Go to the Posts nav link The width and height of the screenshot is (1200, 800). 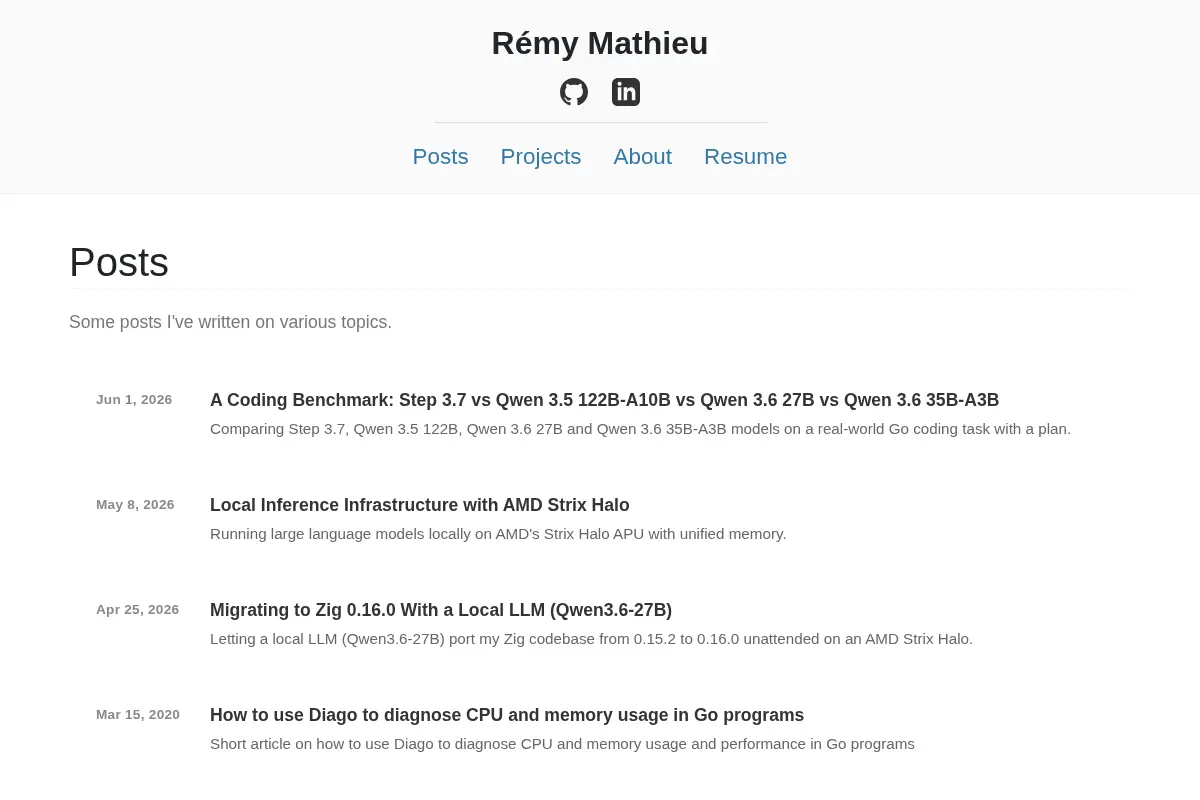(440, 157)
